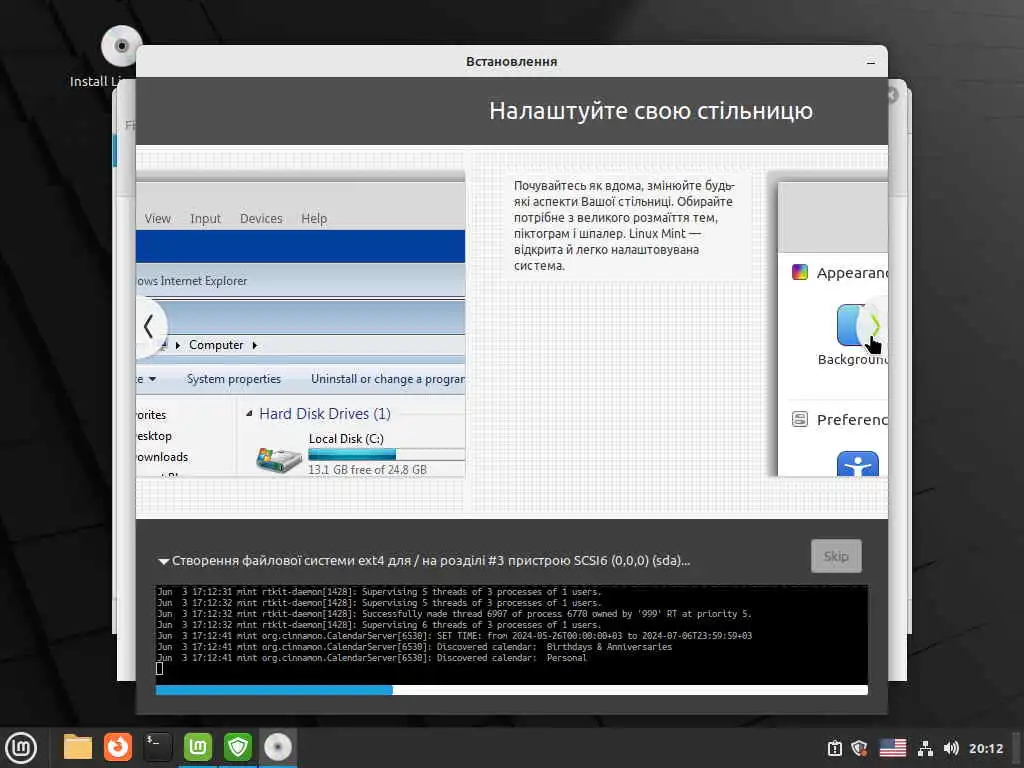
Task: Click the Preferences section icon in slideshow
Action: pyautogui.click(x=800, y=419)
